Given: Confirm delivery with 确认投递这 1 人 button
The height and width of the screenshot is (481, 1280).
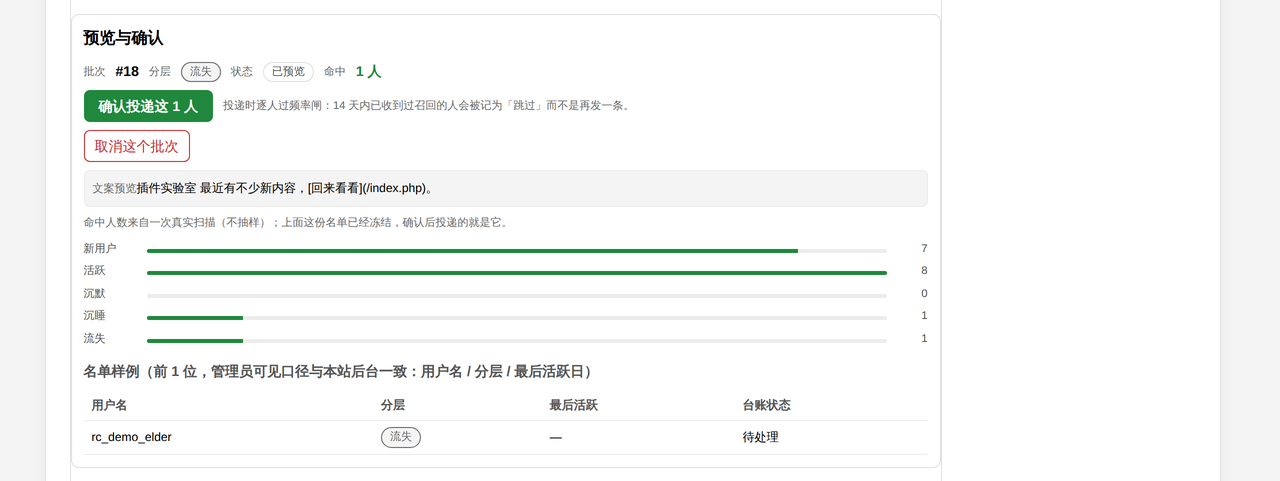Looking at the screenshot, I should click(x=148, y=106).
